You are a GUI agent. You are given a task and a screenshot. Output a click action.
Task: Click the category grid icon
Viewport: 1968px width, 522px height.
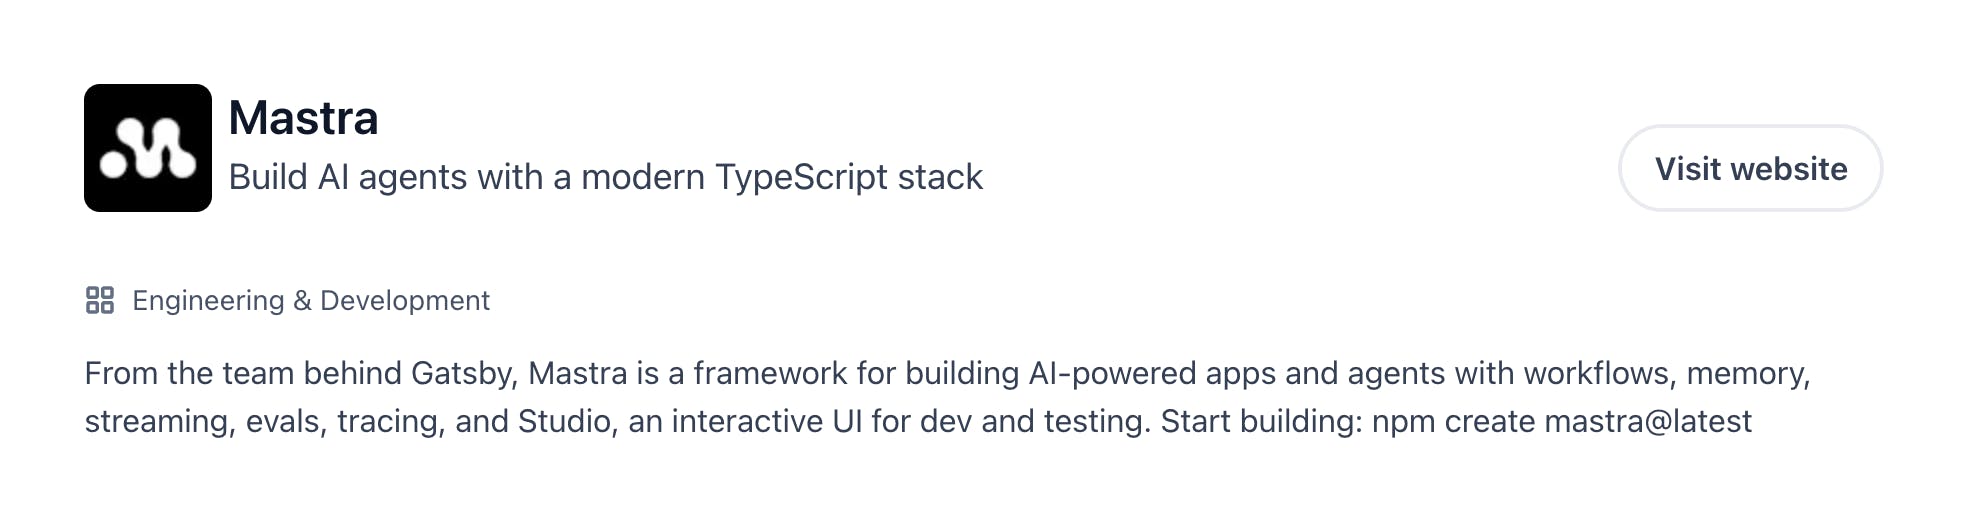[x=100, y=300]
